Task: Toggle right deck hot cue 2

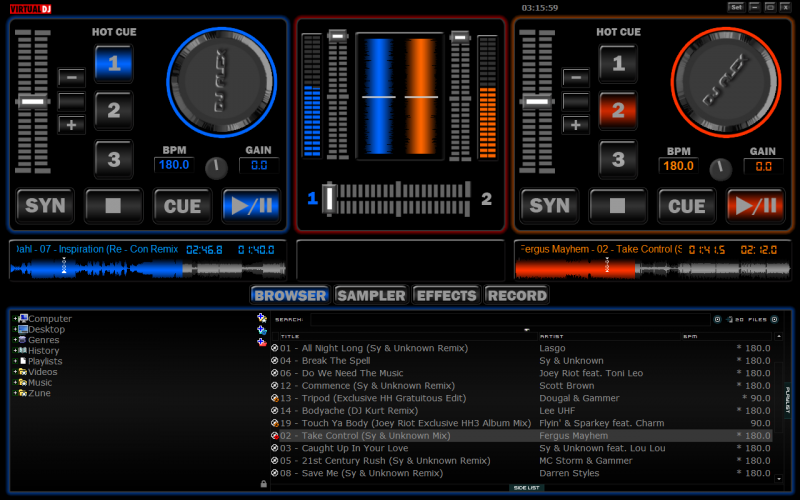Action: [618, 110]
